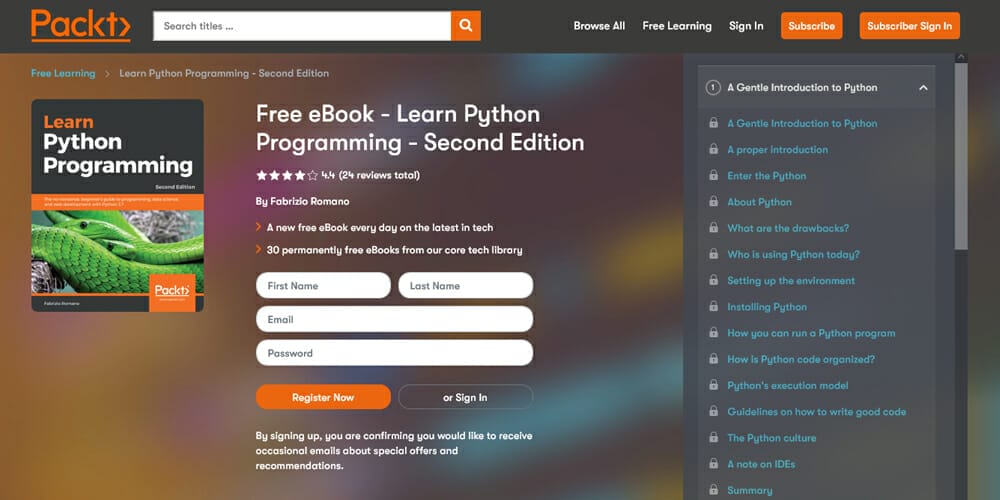1000x500 pixels.
Task: Click lock icon beside The Python culture
Action: tap(714, 437)
